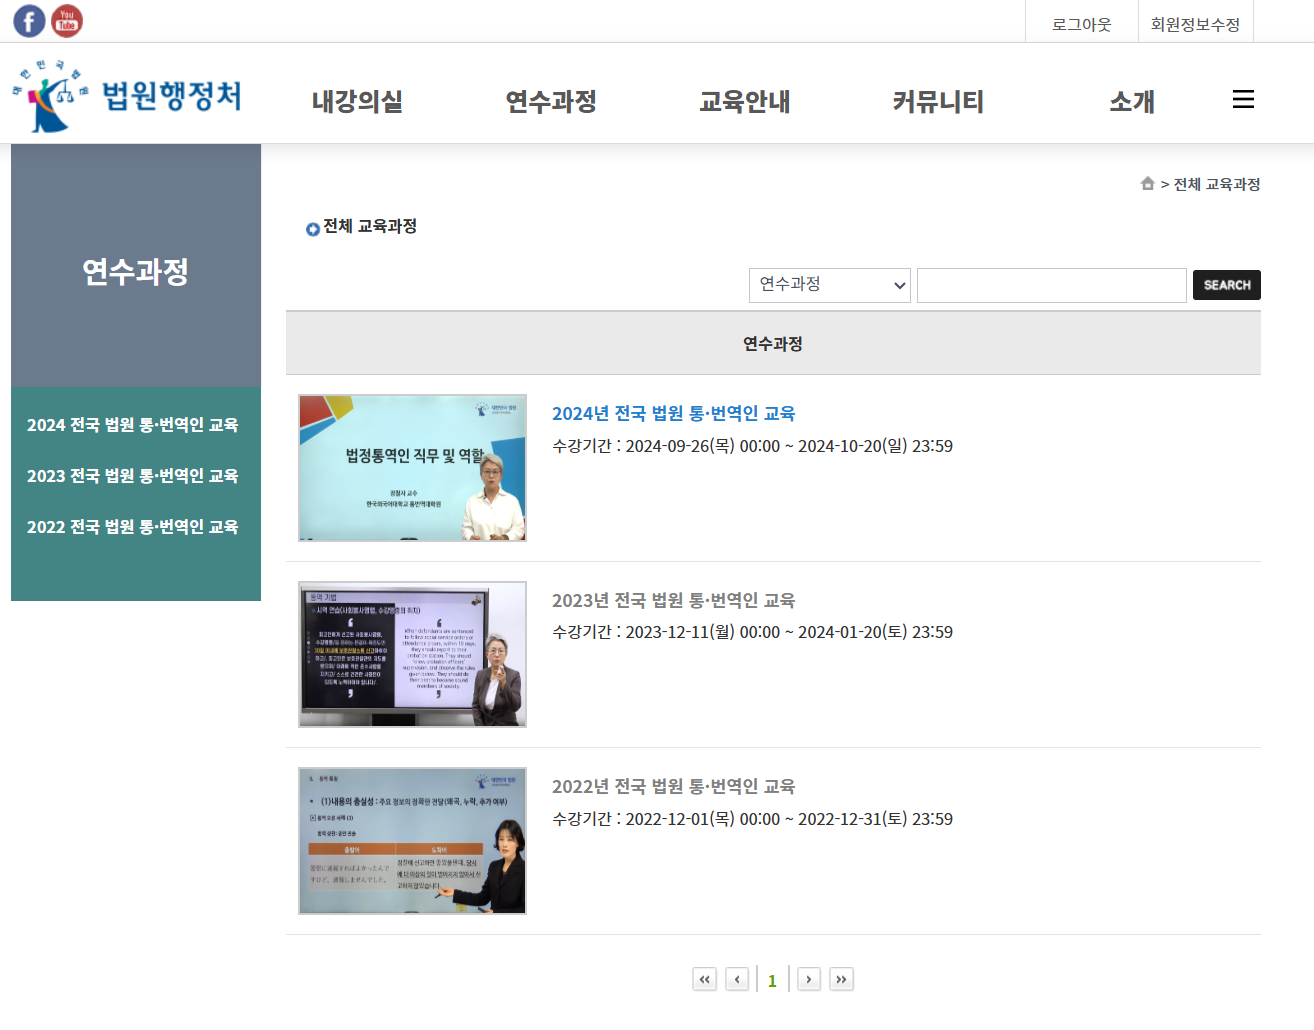This screenshot has width=1314, height=1030.
Task: Open the Facebook icon link
Action: click(29, 21)
